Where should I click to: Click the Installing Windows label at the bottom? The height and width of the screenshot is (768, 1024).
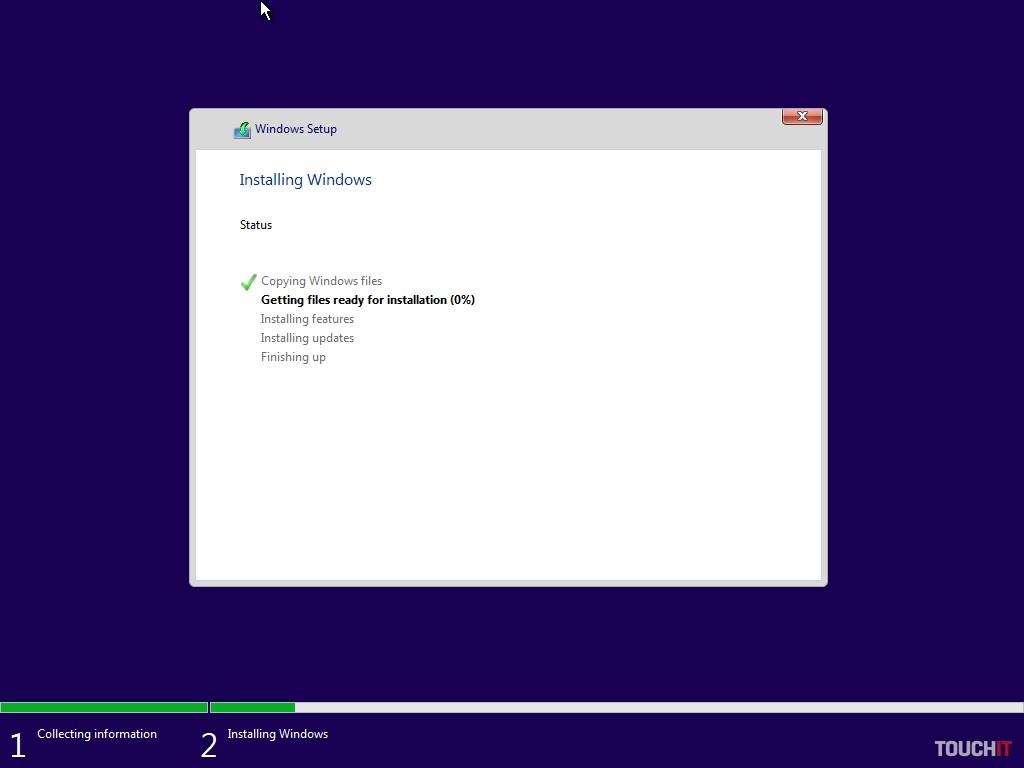[277, 734]
